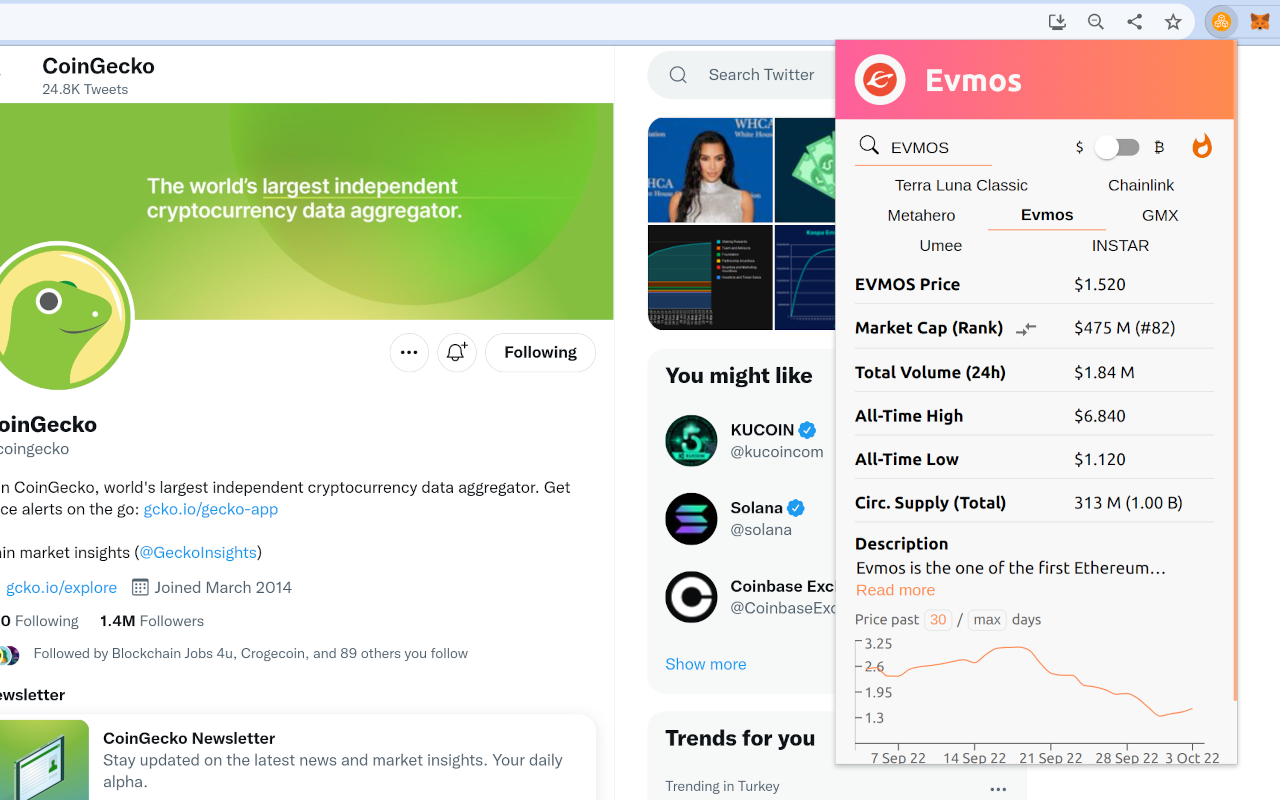Select the Chainlink coin tab

point(1141,185)
